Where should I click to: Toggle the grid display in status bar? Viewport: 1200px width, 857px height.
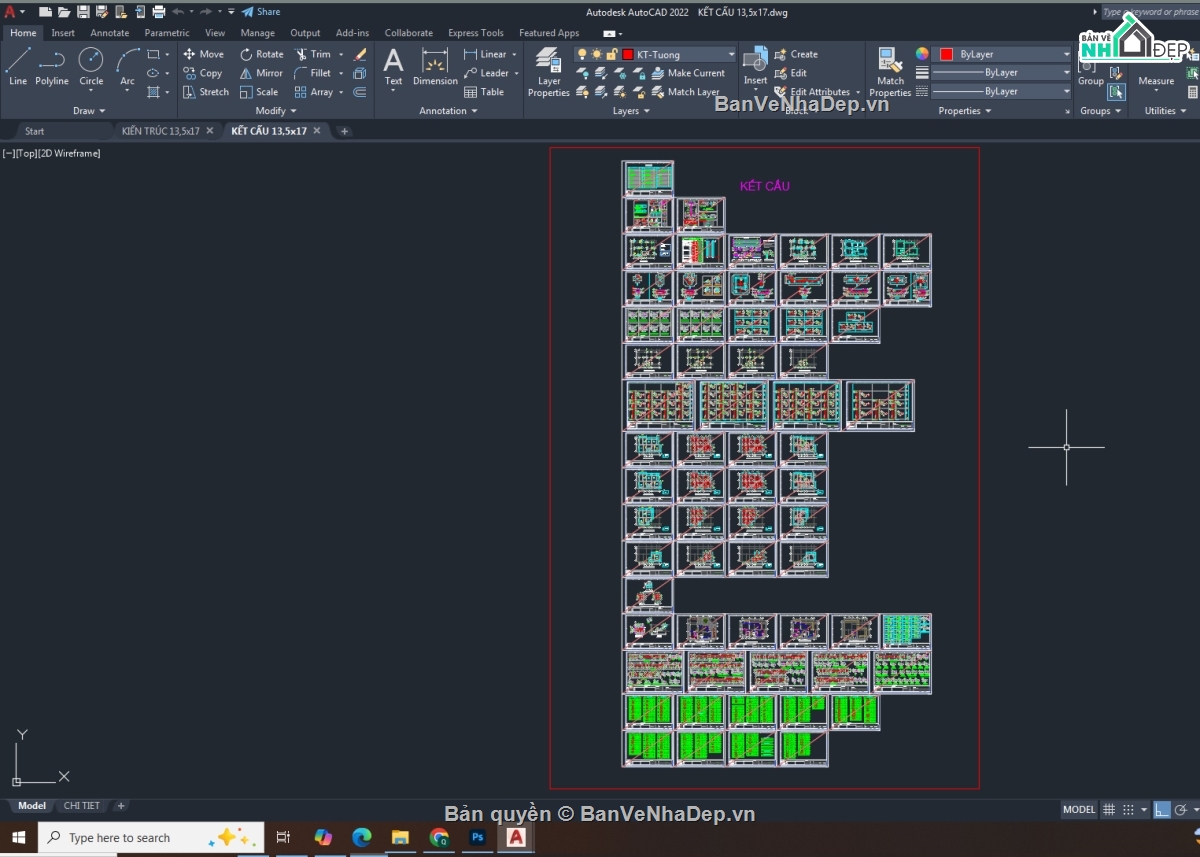pyautogui.click(x=1108, y=809)
